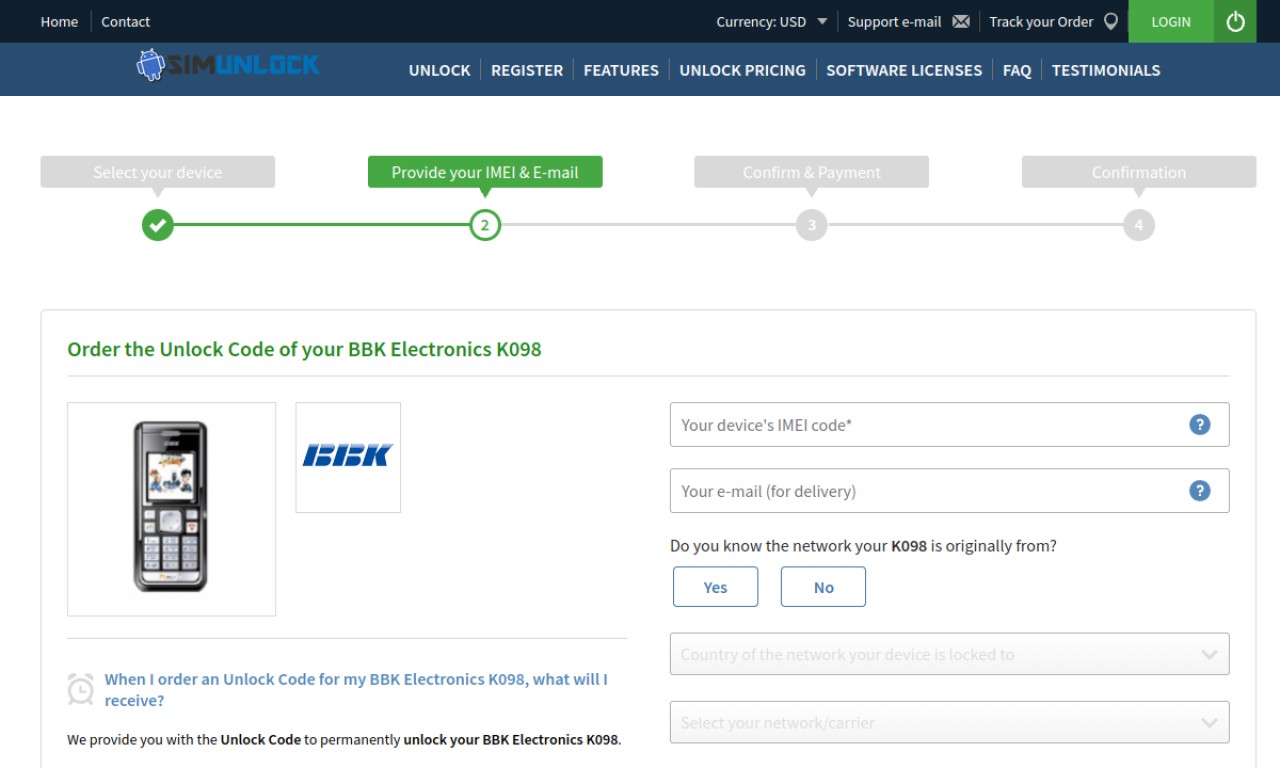Click the step 3 circle in progress bar
1280x768 pixels.
pos(812,225)
